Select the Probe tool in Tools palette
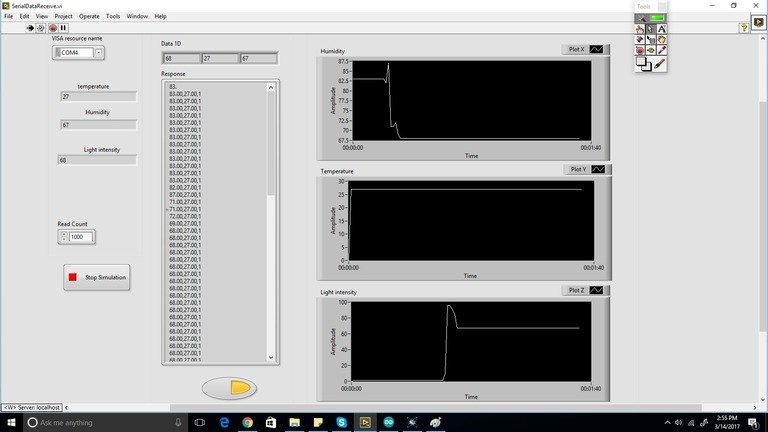Viewport: 768px width, 432px height. click(x=650, y=50)
